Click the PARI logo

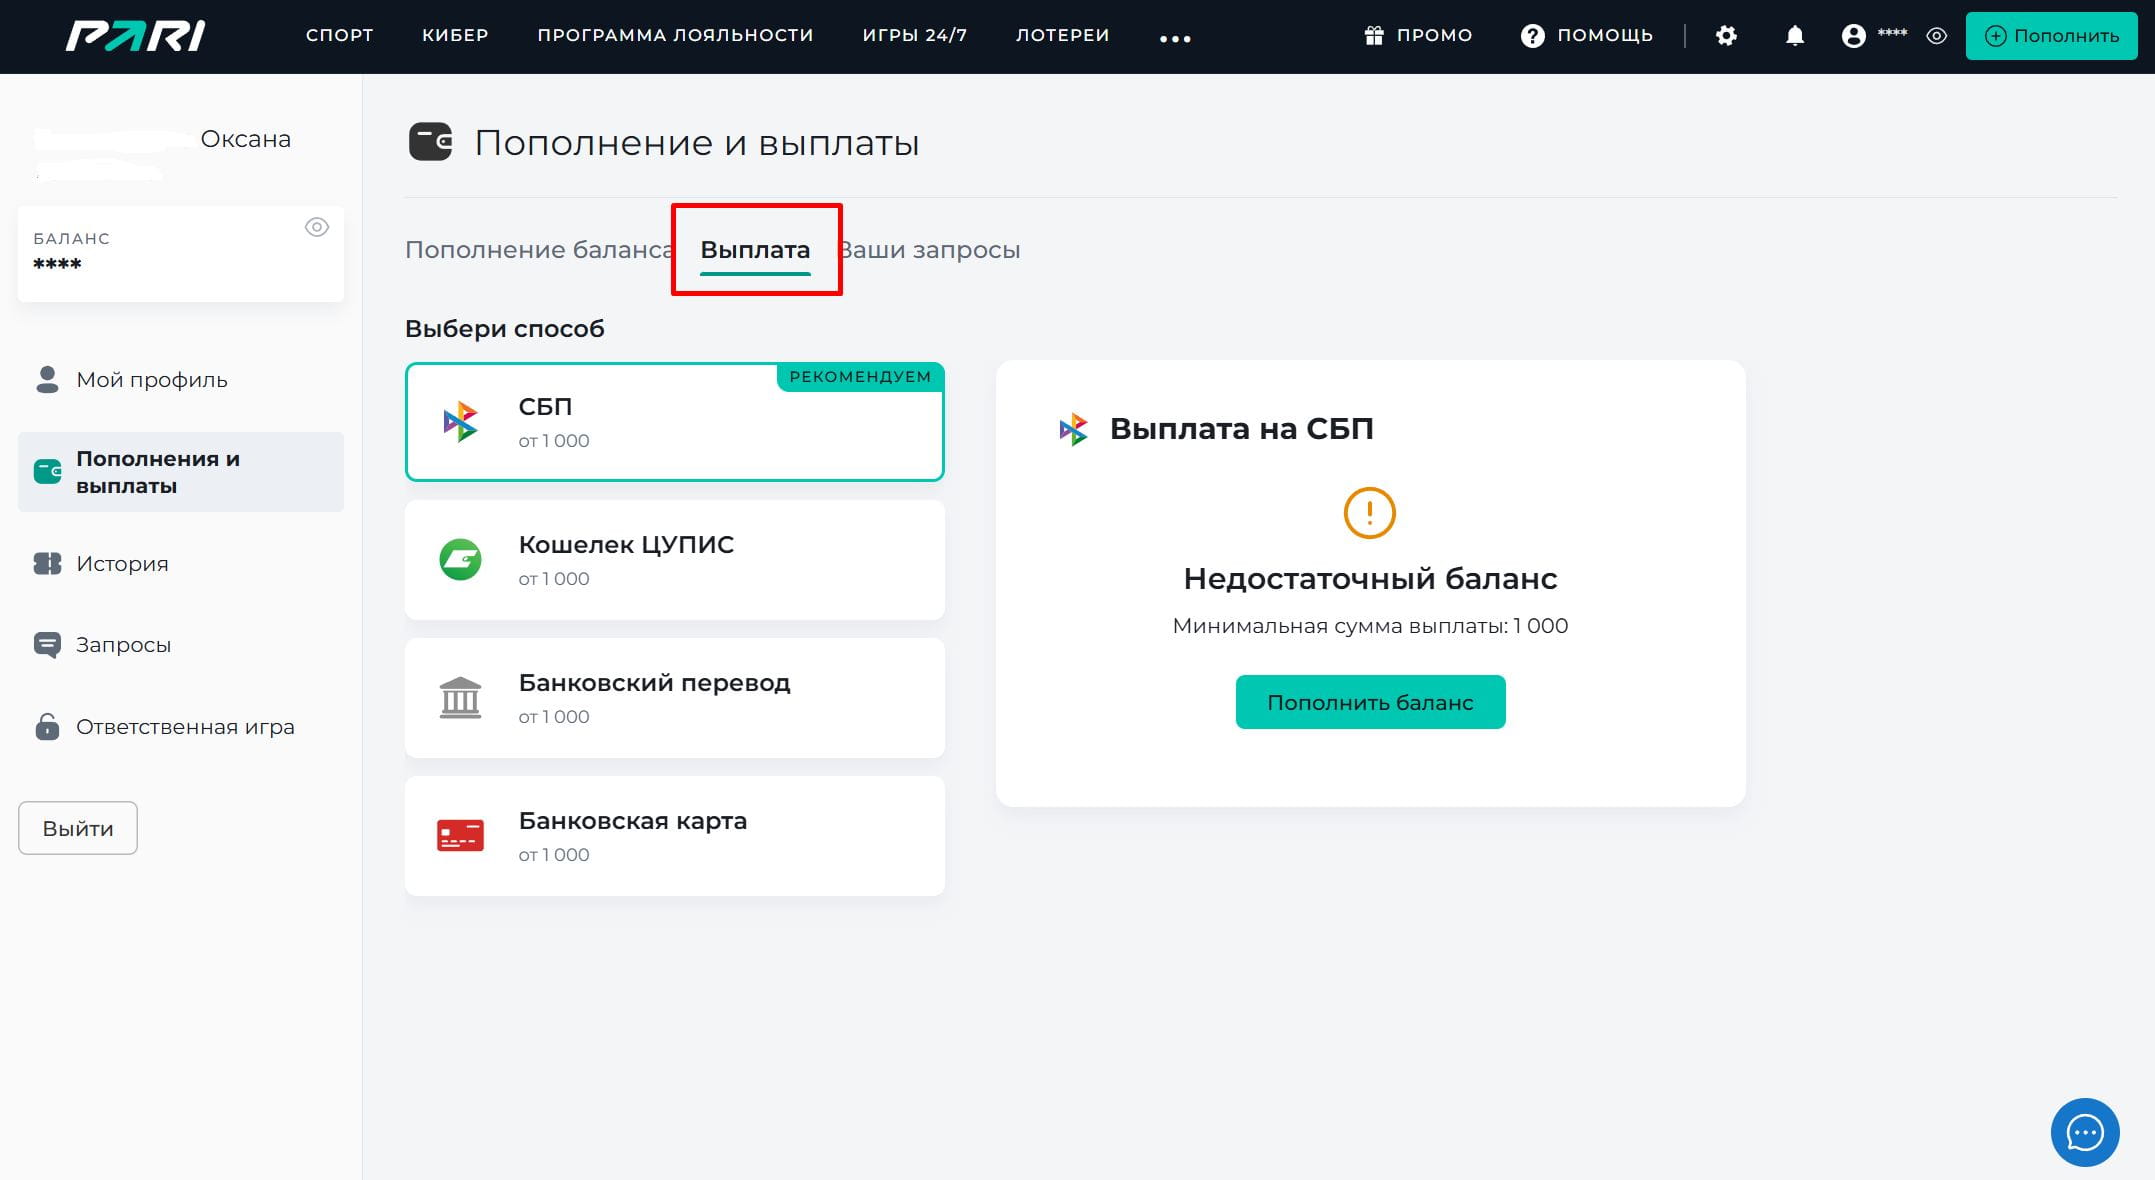coord(136,36)
